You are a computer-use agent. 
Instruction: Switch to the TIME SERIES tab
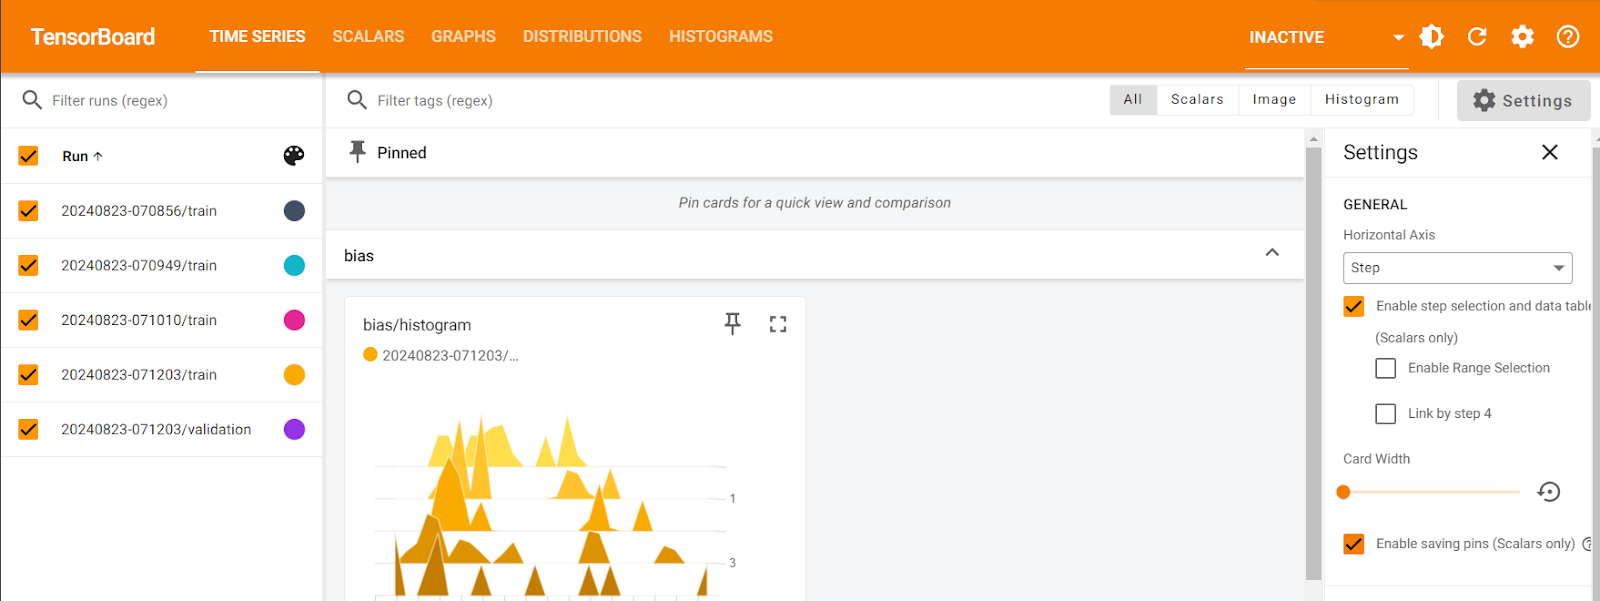click(257, 36)
